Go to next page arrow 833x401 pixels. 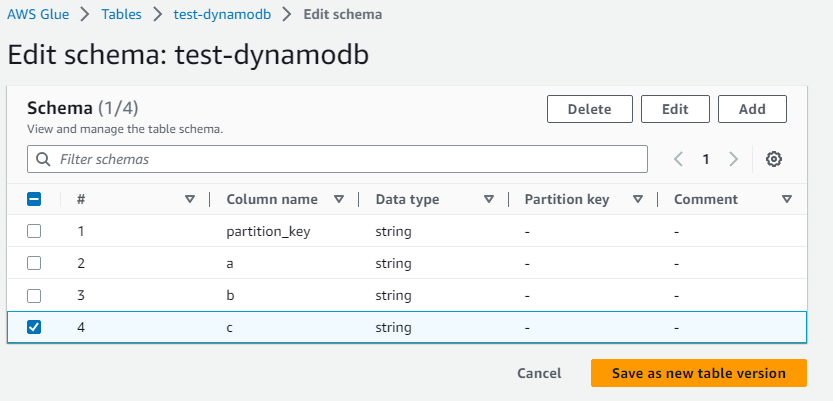click(734, 159)
